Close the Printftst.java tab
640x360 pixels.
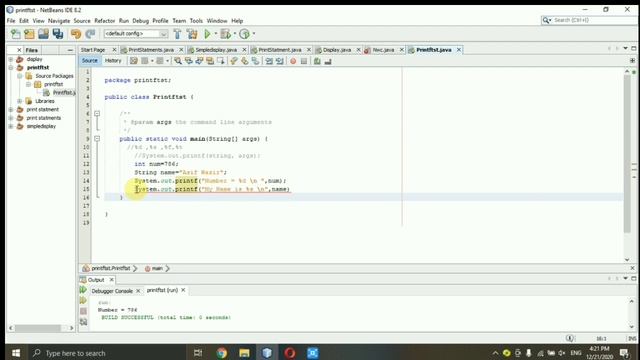point(459,50)
